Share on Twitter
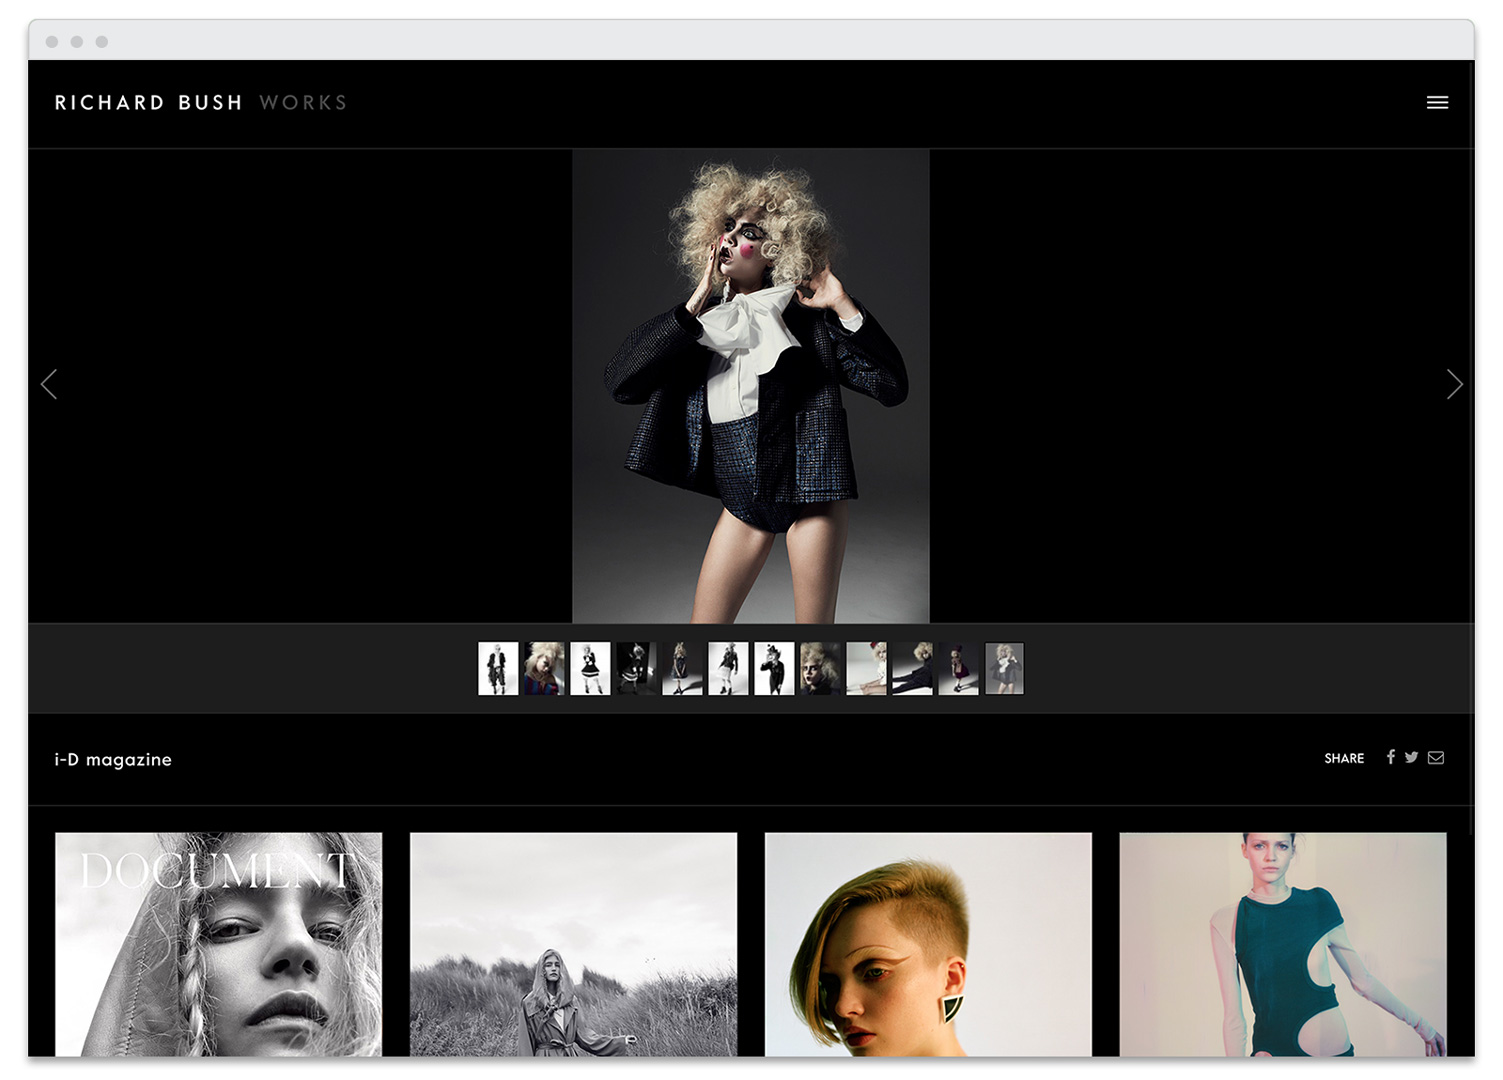 point(1411,757)
